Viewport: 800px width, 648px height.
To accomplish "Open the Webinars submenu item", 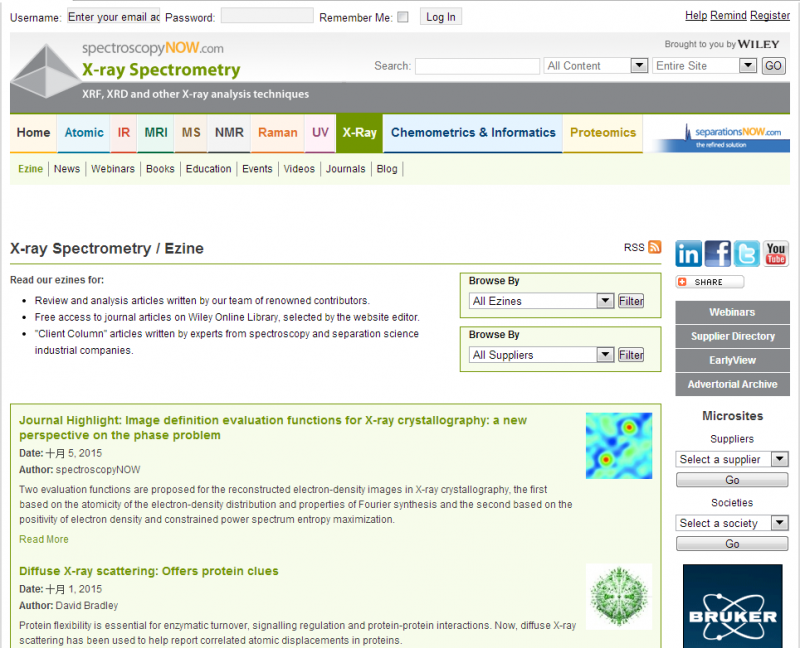I will pos(113,169).
